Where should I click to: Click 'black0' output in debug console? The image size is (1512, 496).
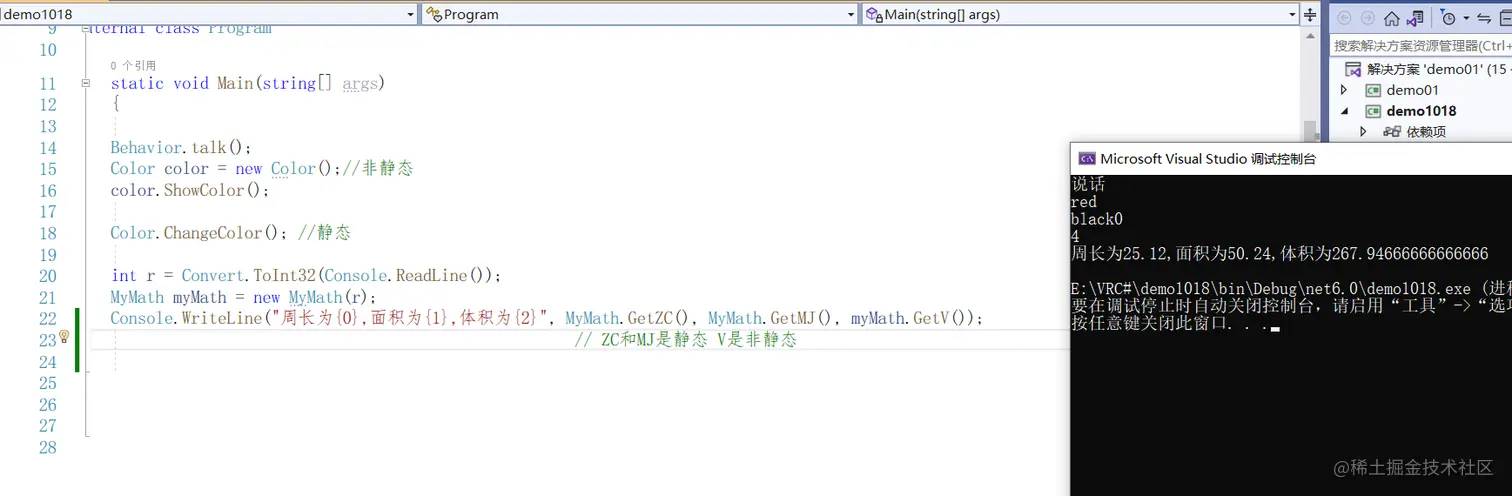pos(1097,219)
